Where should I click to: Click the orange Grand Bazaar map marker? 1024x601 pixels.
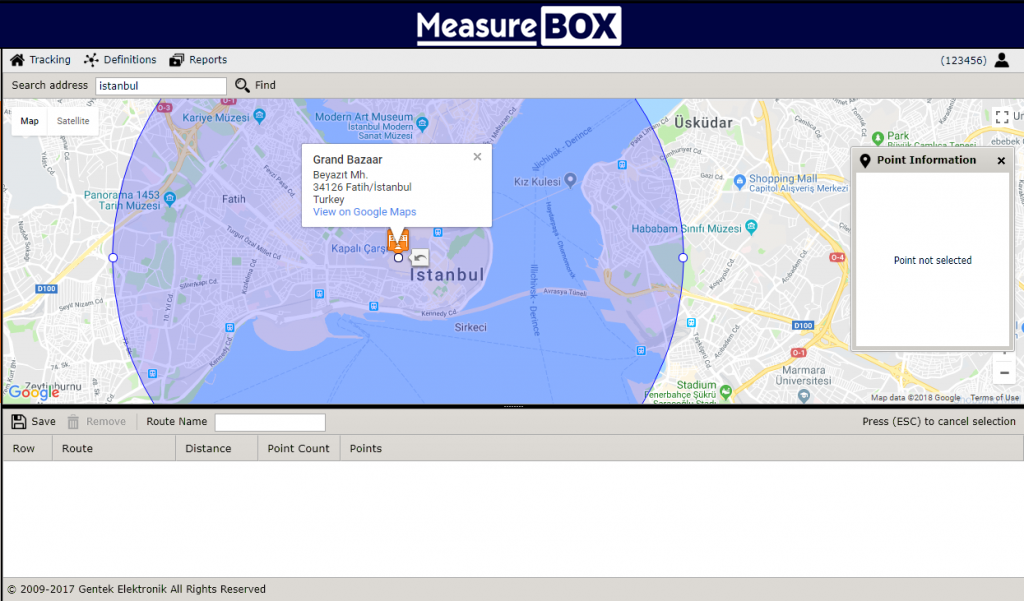[397, 240]
